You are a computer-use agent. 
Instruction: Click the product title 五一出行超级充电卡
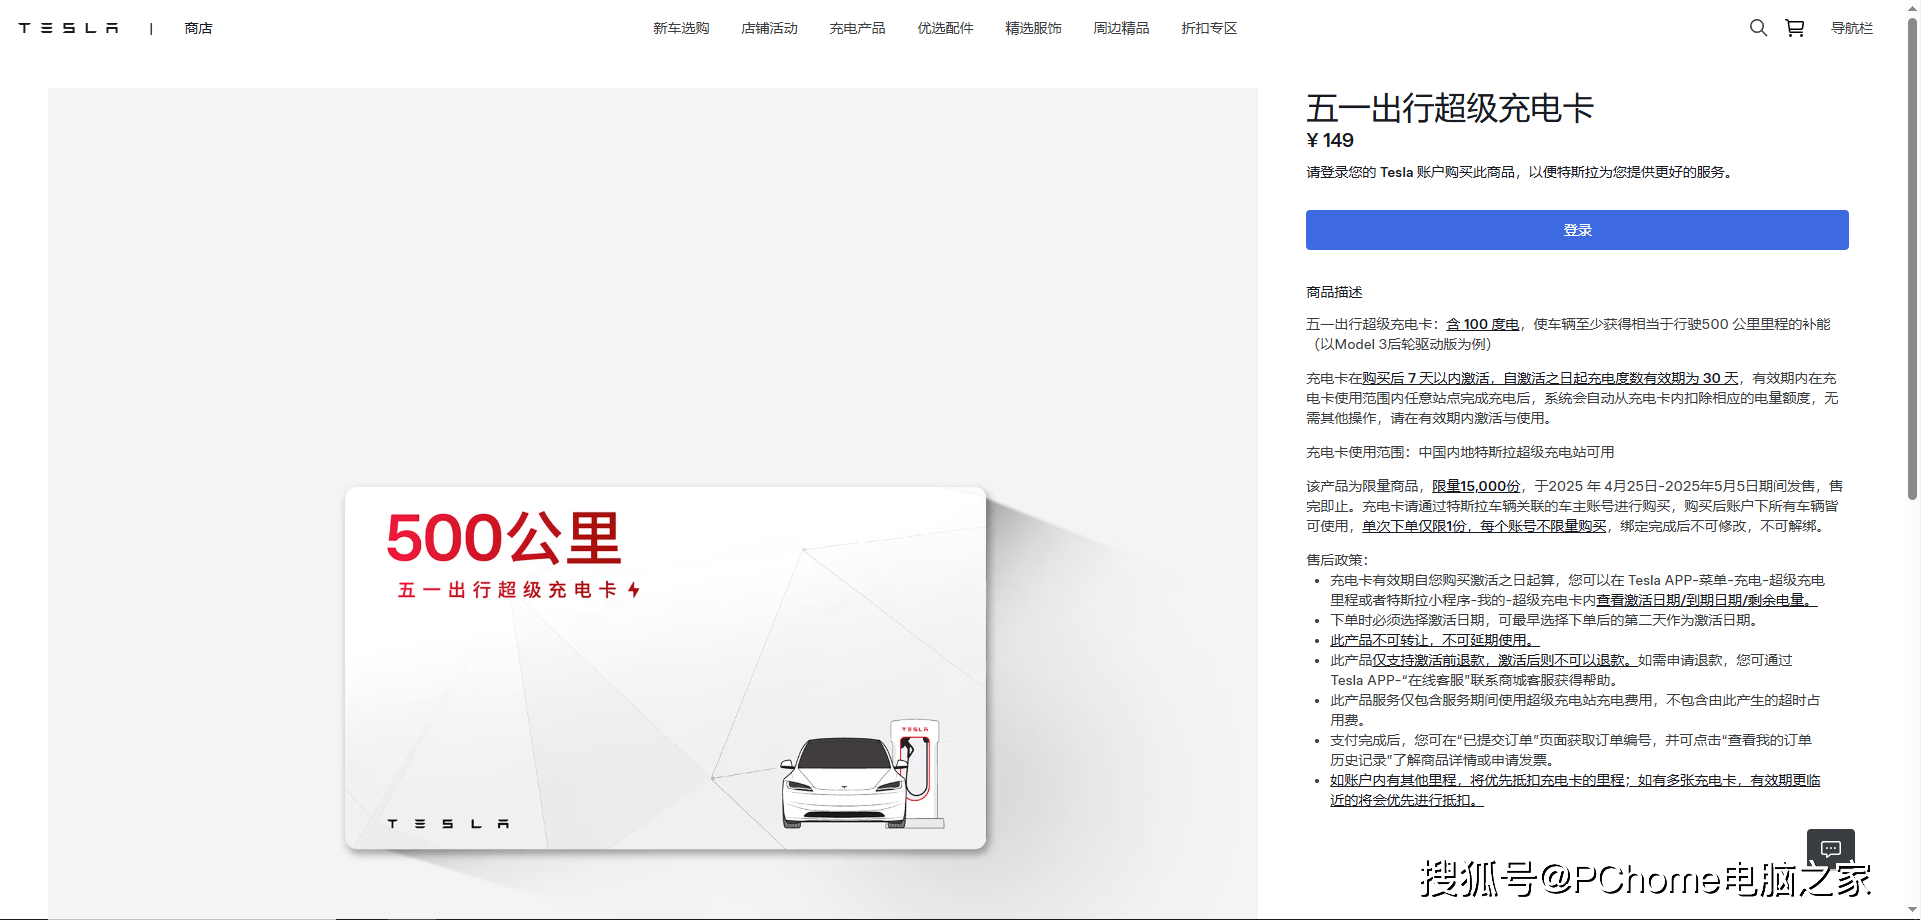[x=1450, y=108]
